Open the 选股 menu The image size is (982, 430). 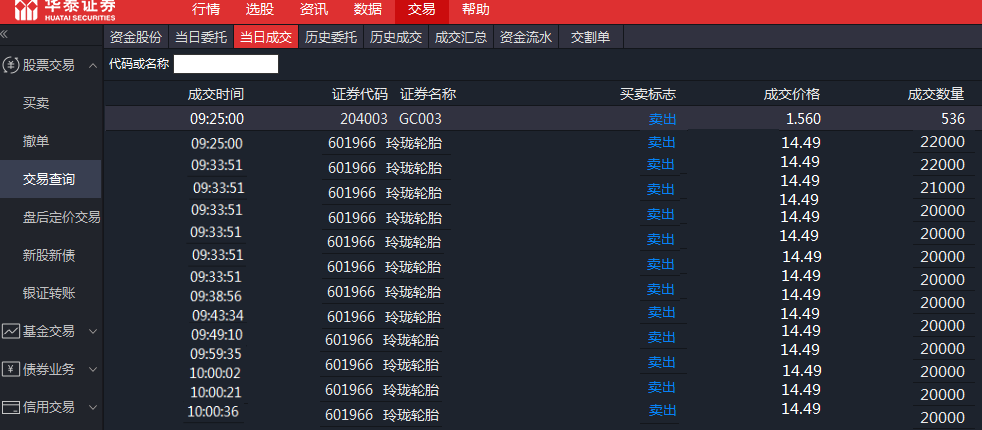[259, 9]
